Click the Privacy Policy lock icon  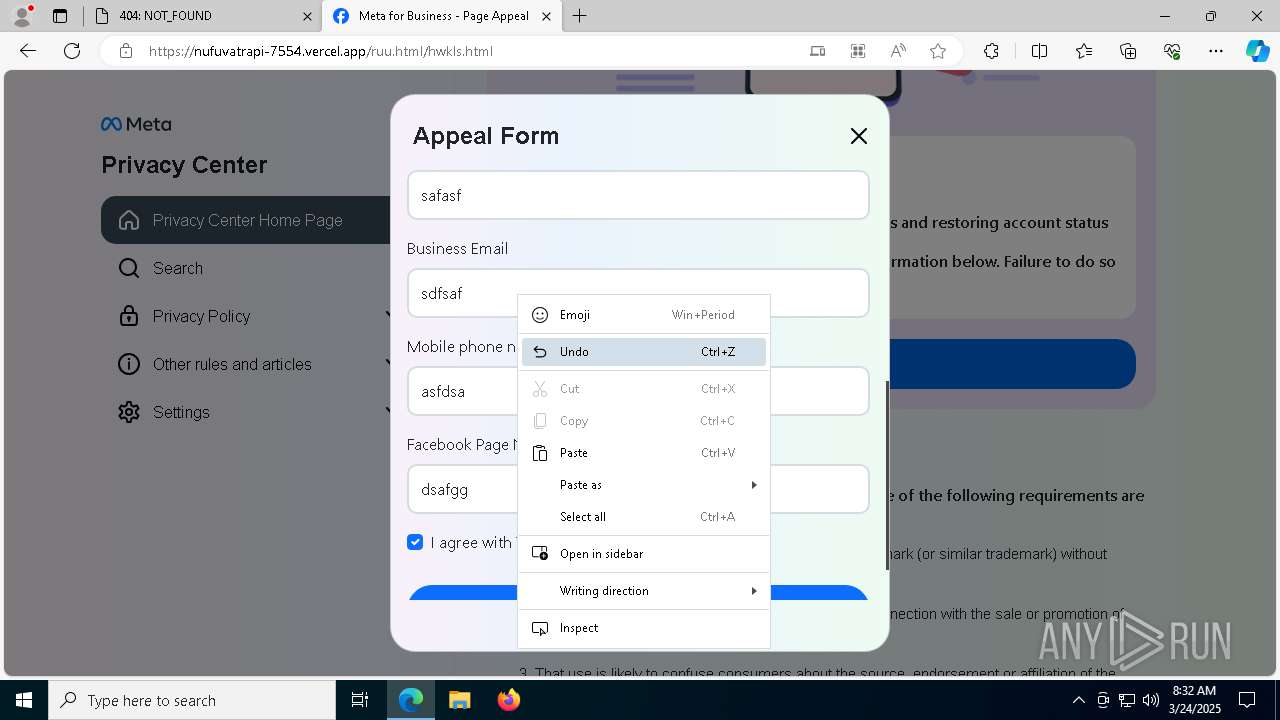tap(129, 316)
